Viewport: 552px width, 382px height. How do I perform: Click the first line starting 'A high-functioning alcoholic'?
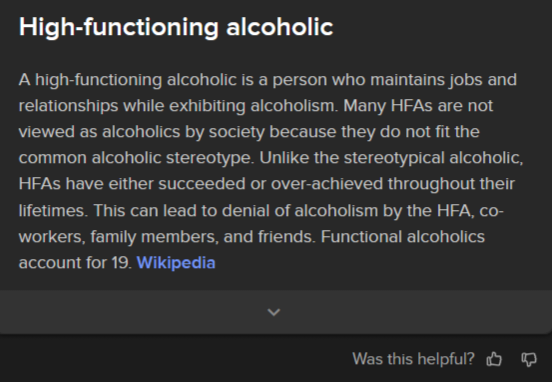click(268, 80)
